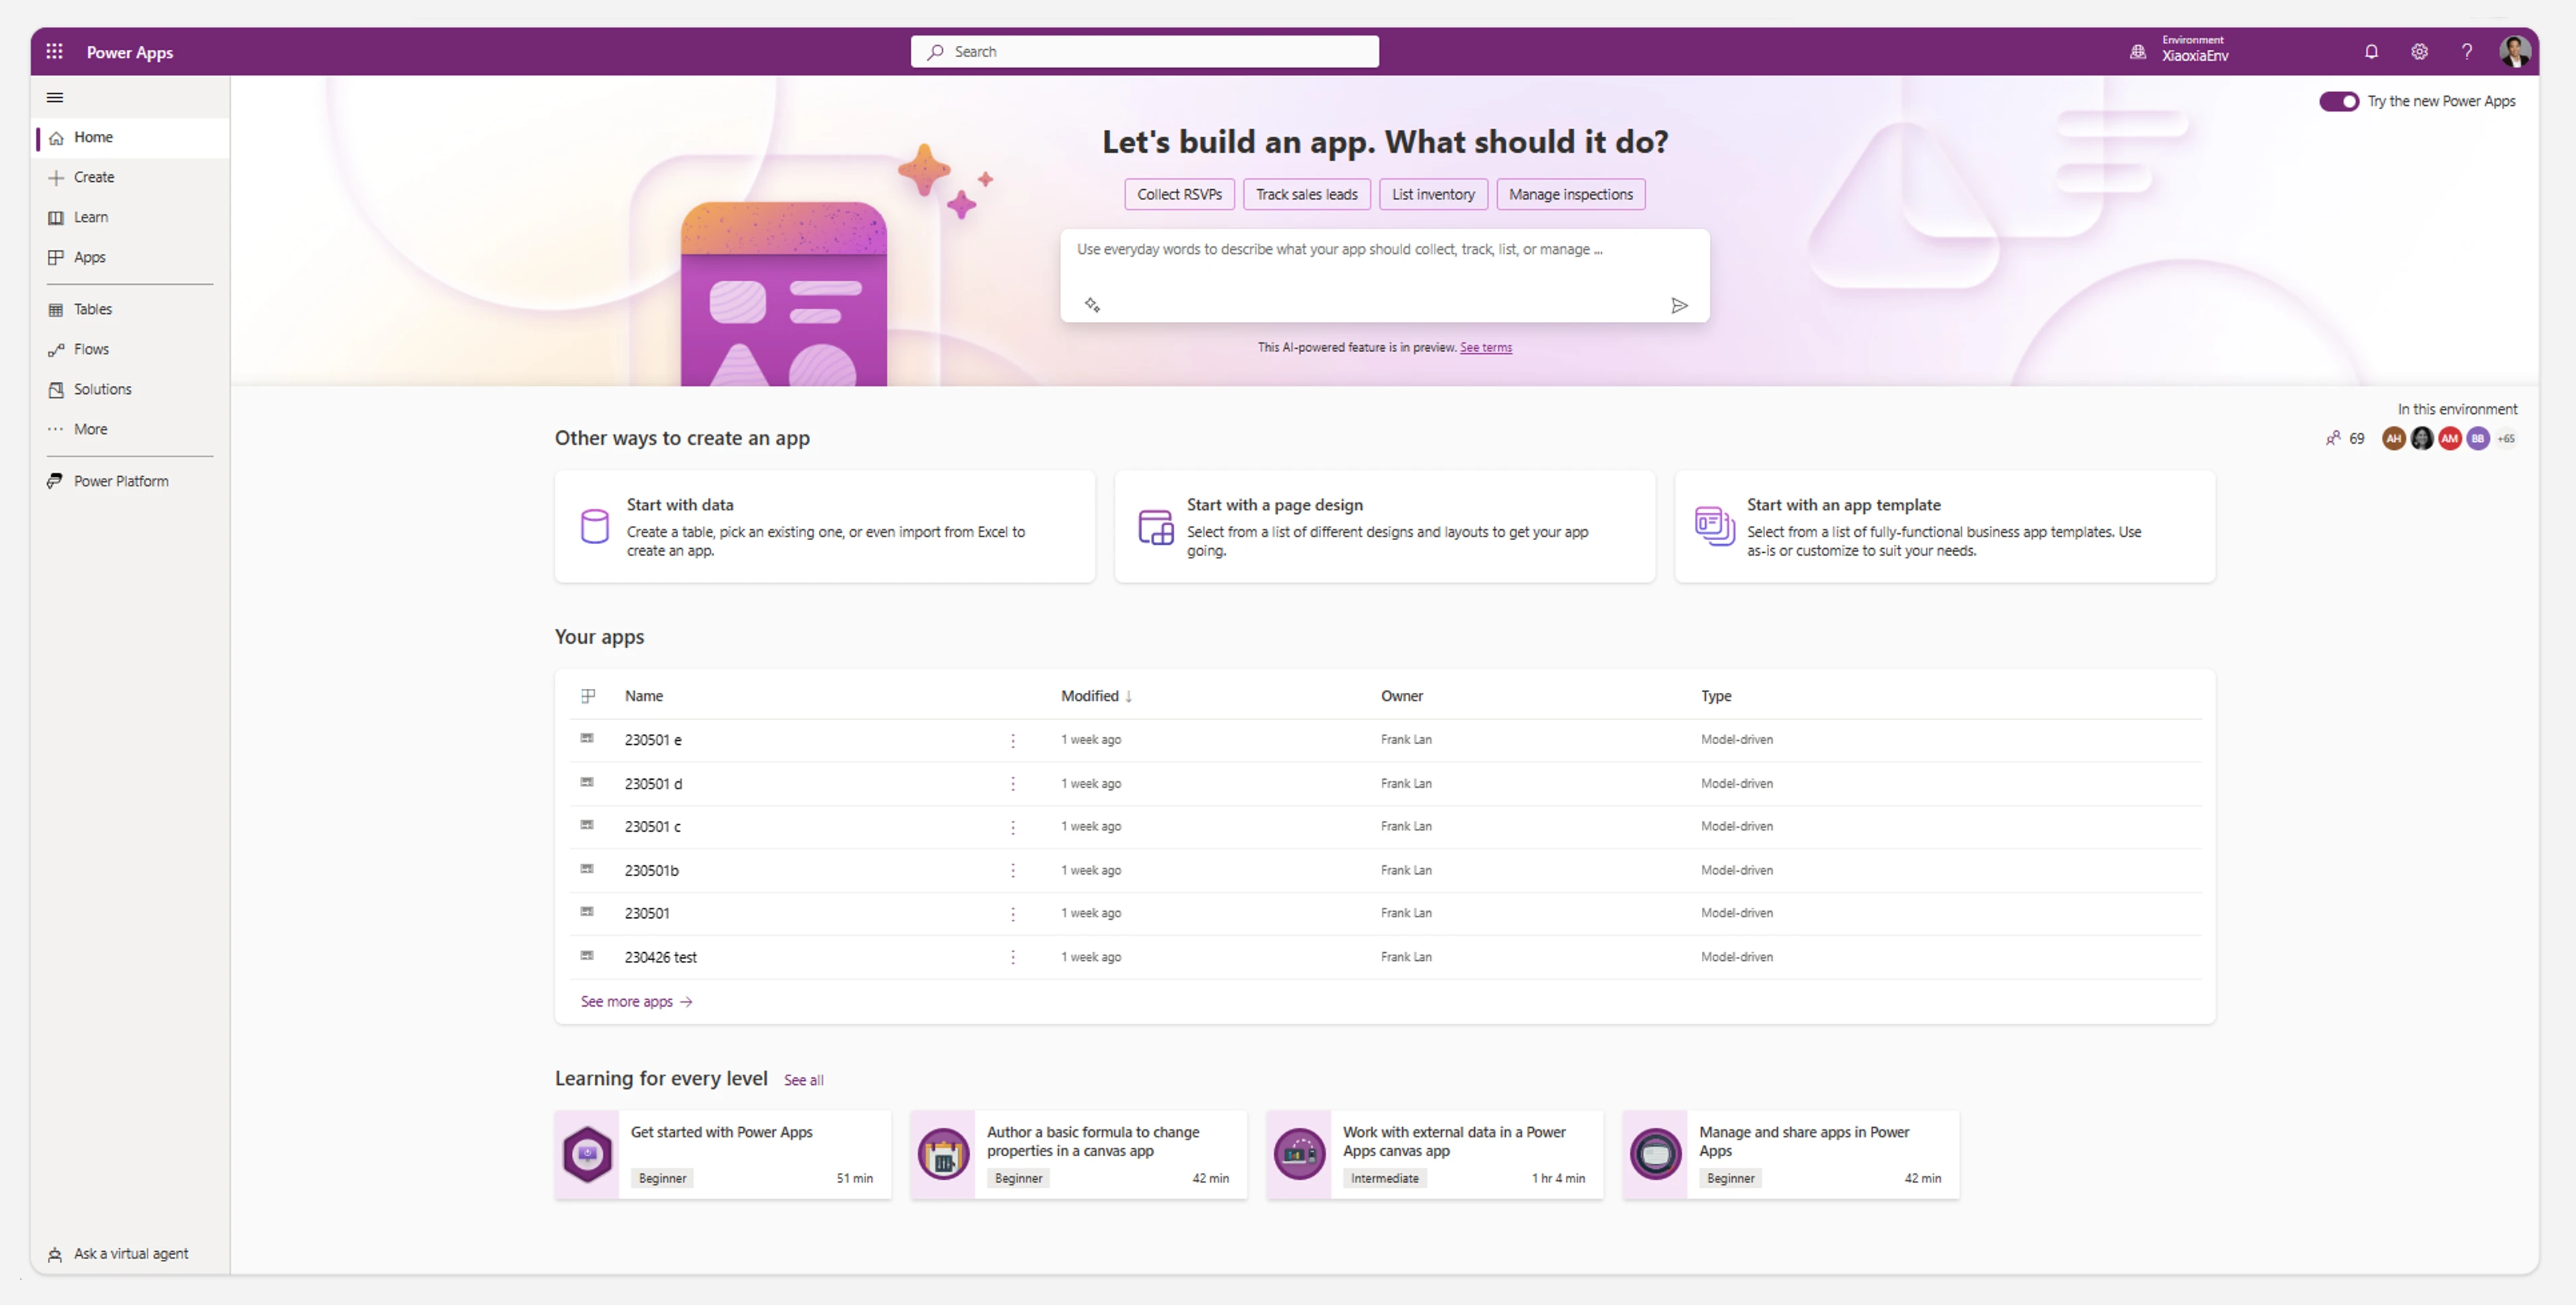
Task: Open your profile avatar menu
Action: (x=2517, y=51)
